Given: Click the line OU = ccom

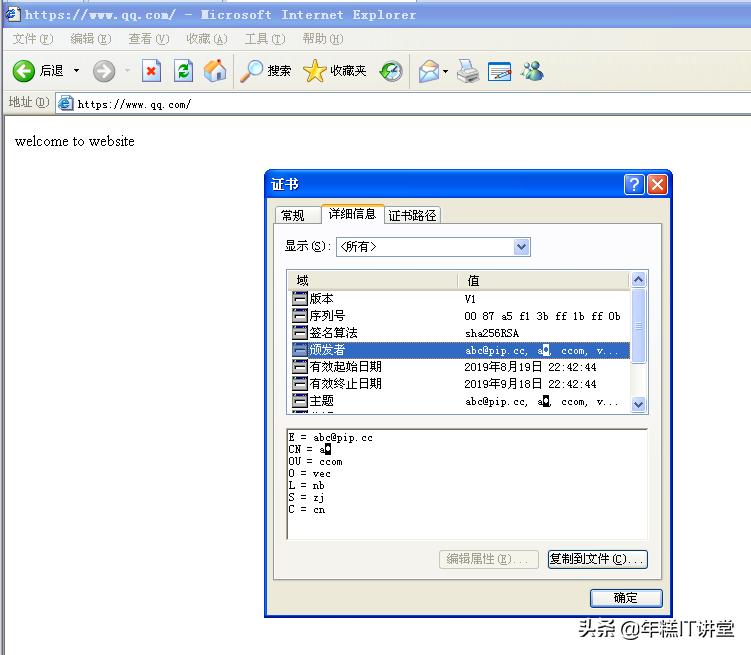Looking at the screenshot, I should pos(316,462).
